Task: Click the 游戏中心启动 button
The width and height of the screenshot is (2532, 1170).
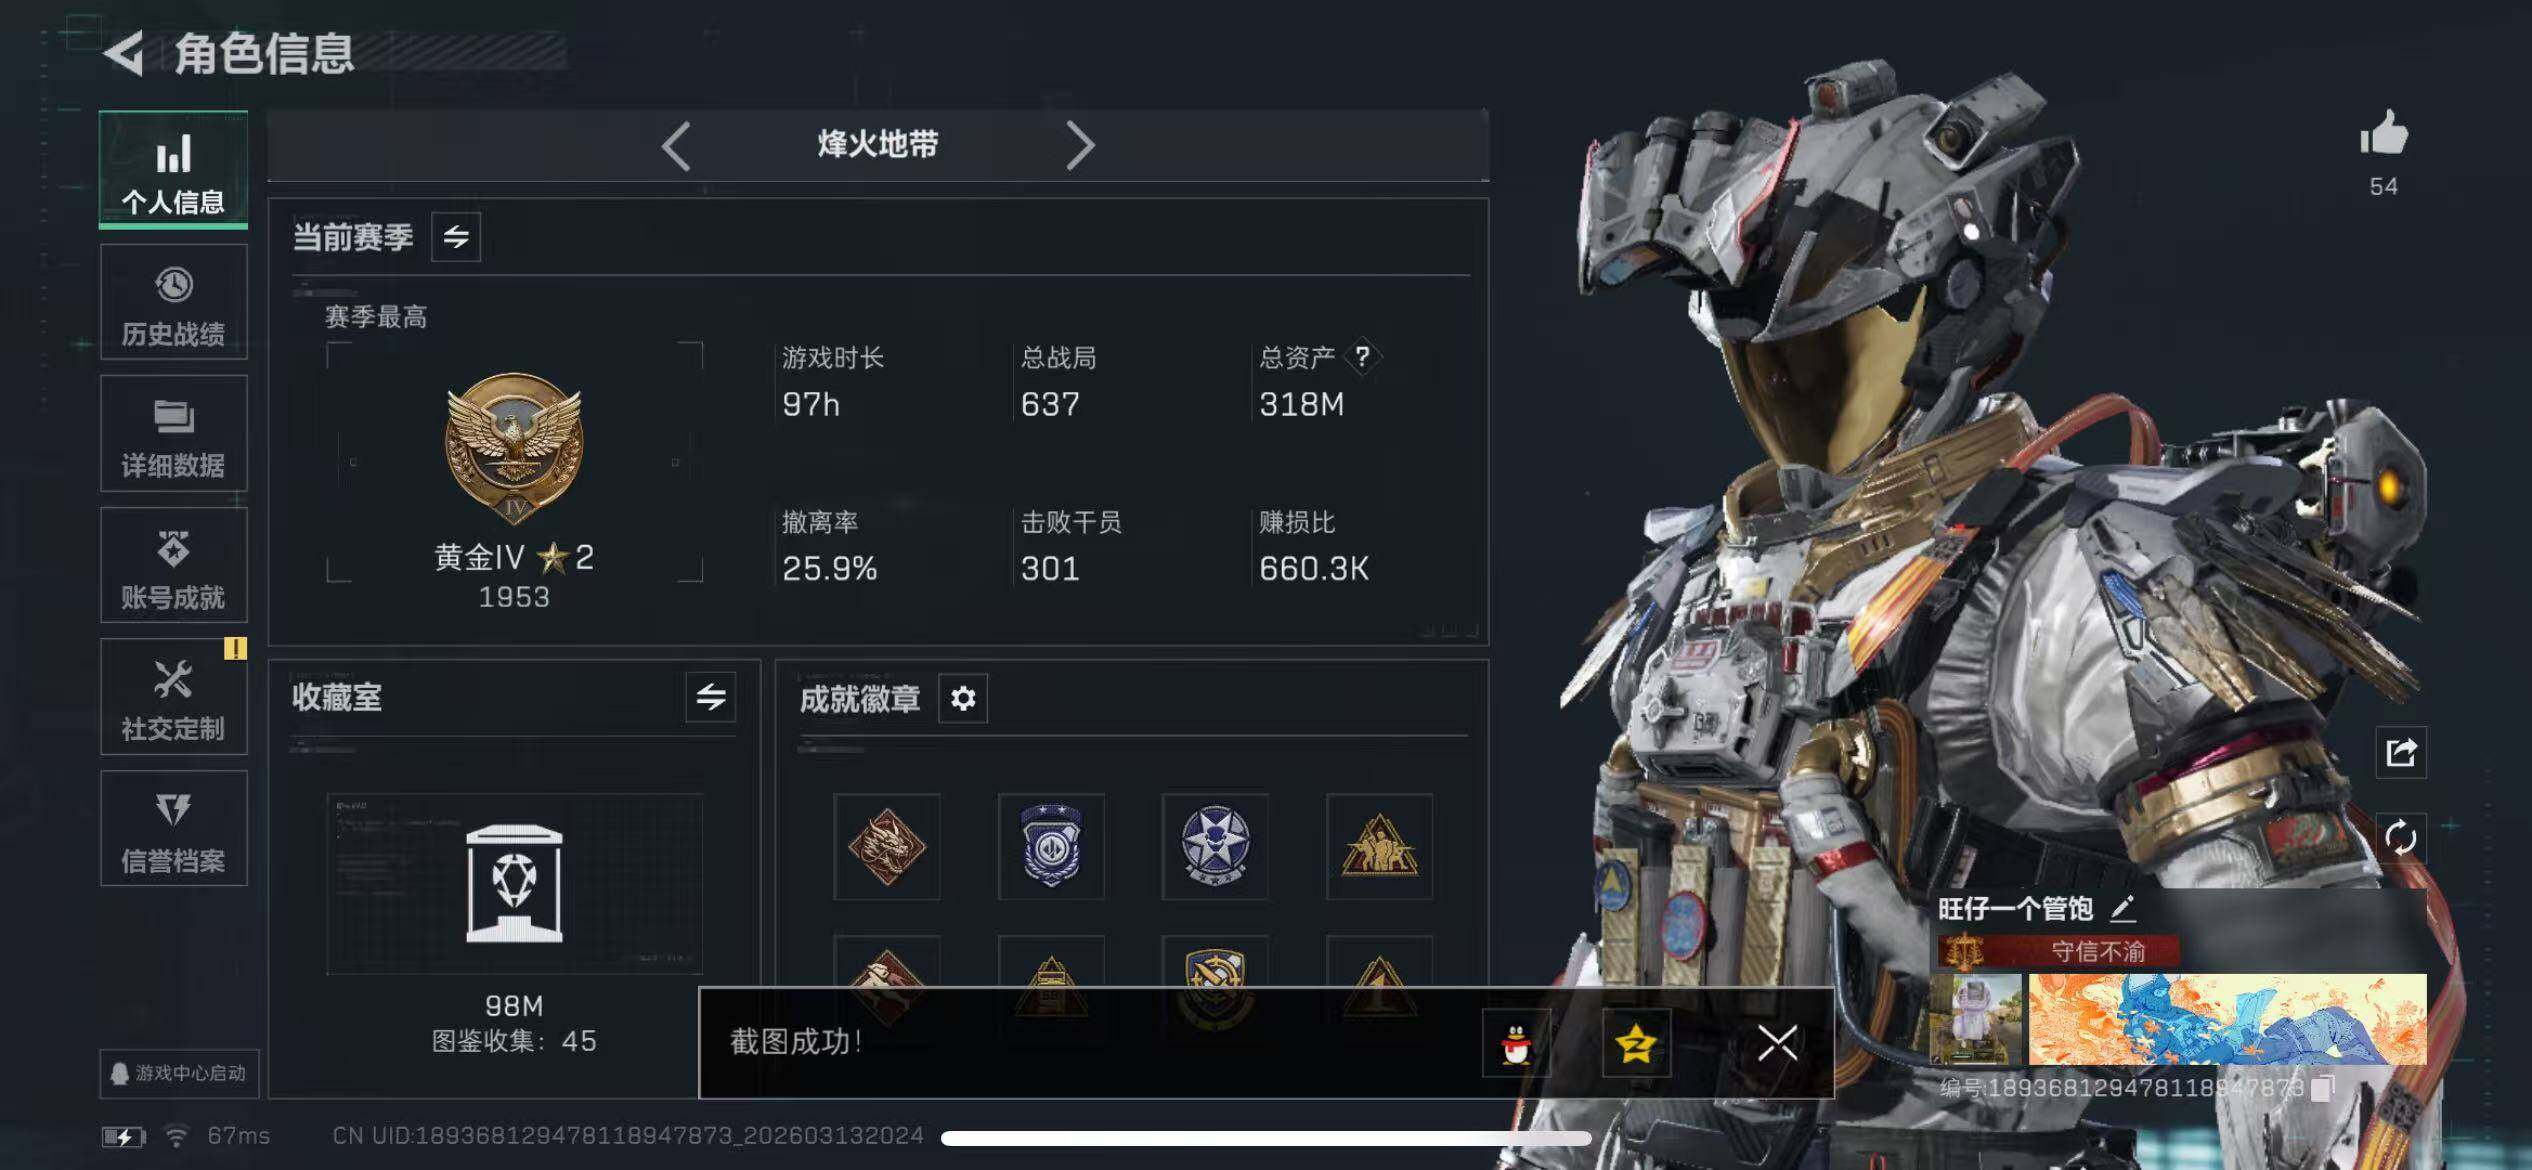Action: (179, 1073)
